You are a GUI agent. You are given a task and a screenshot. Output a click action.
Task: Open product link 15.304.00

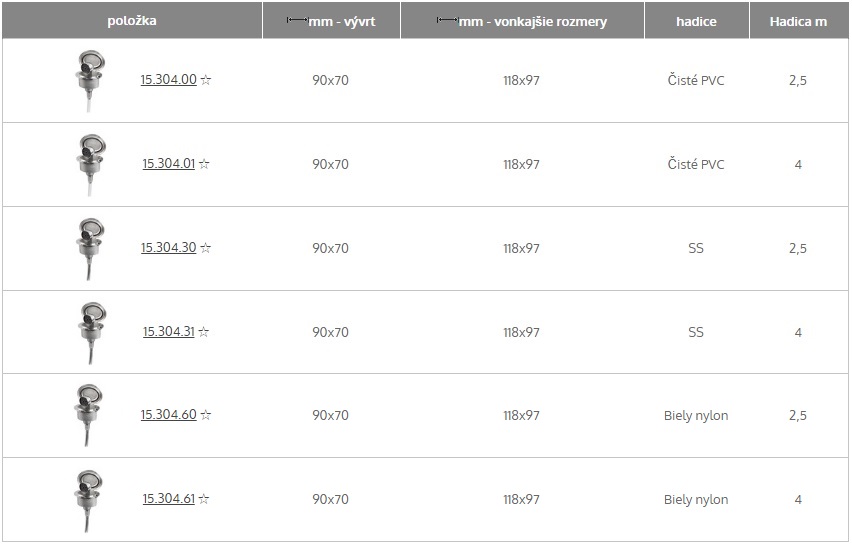click(168, 79)
